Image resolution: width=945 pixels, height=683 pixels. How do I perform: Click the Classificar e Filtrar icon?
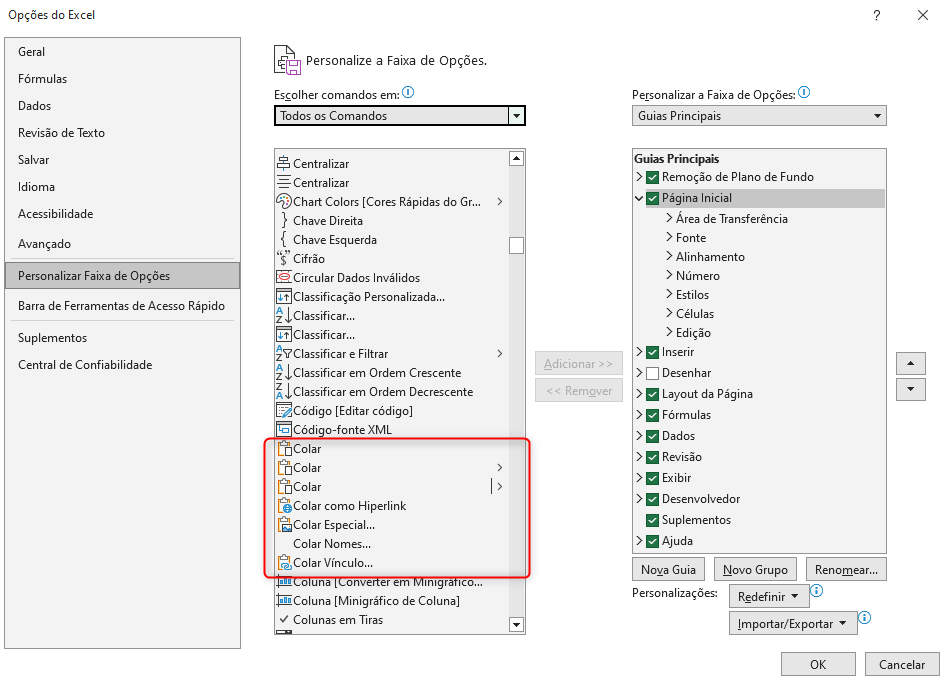click(x=283, y=353)
